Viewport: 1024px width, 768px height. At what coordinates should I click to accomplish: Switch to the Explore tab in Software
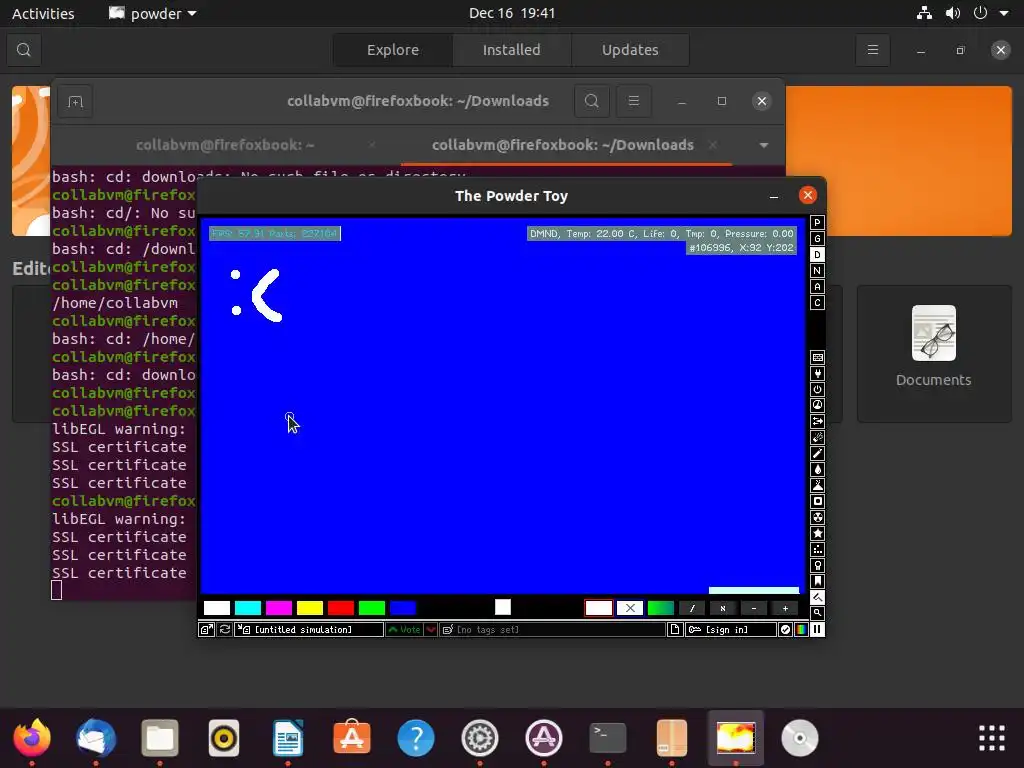pyautogui.click(x=392, y=50)
